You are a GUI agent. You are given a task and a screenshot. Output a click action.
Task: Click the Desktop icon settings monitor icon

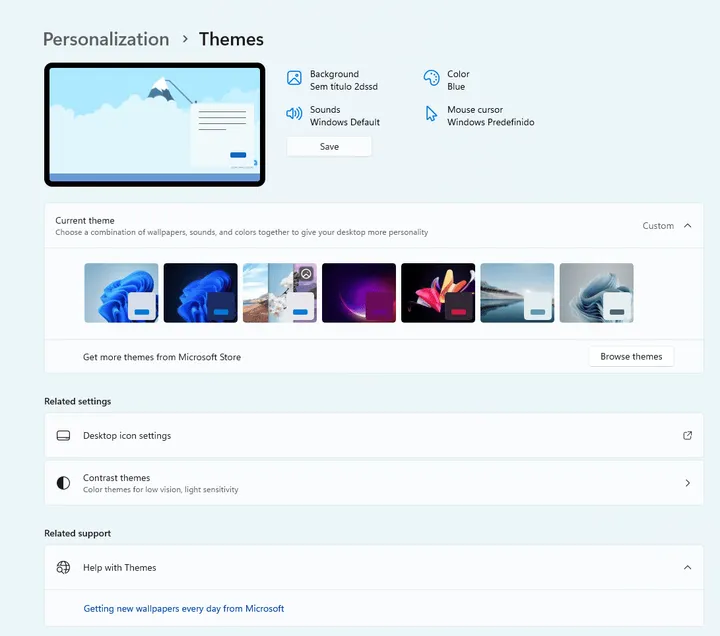coord(63,436)
